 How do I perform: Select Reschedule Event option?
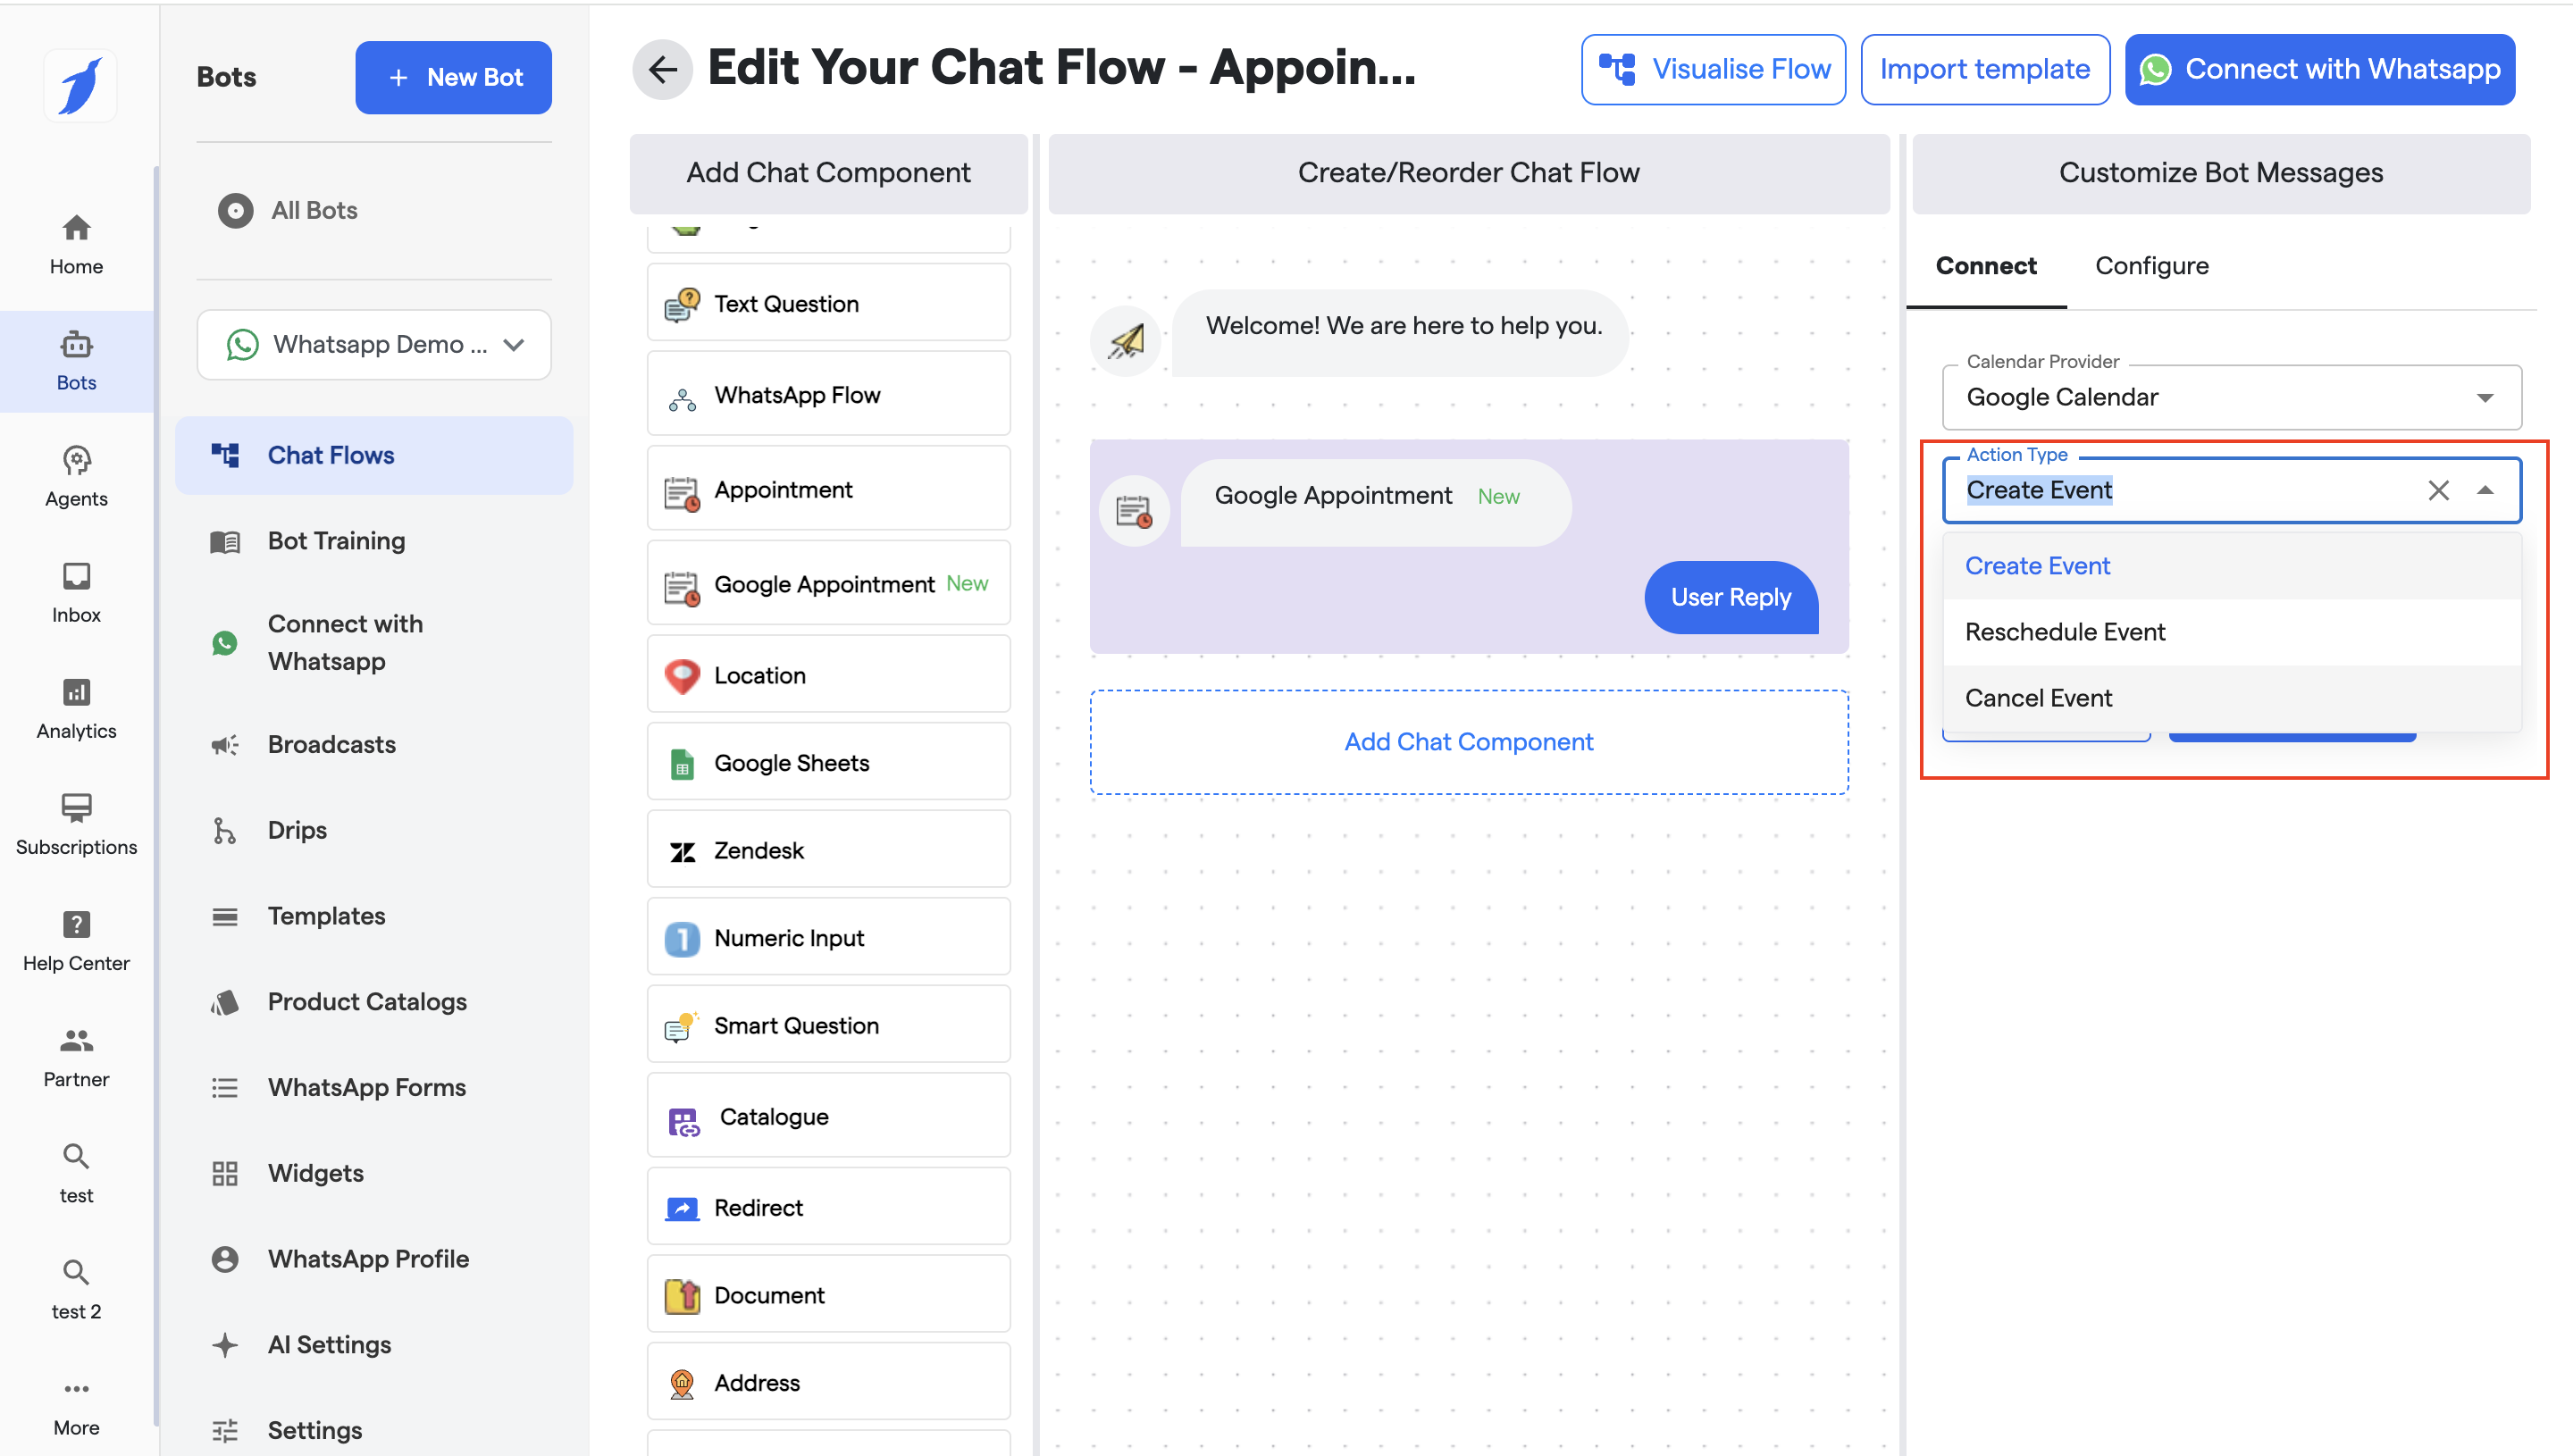coord(2064,632)
